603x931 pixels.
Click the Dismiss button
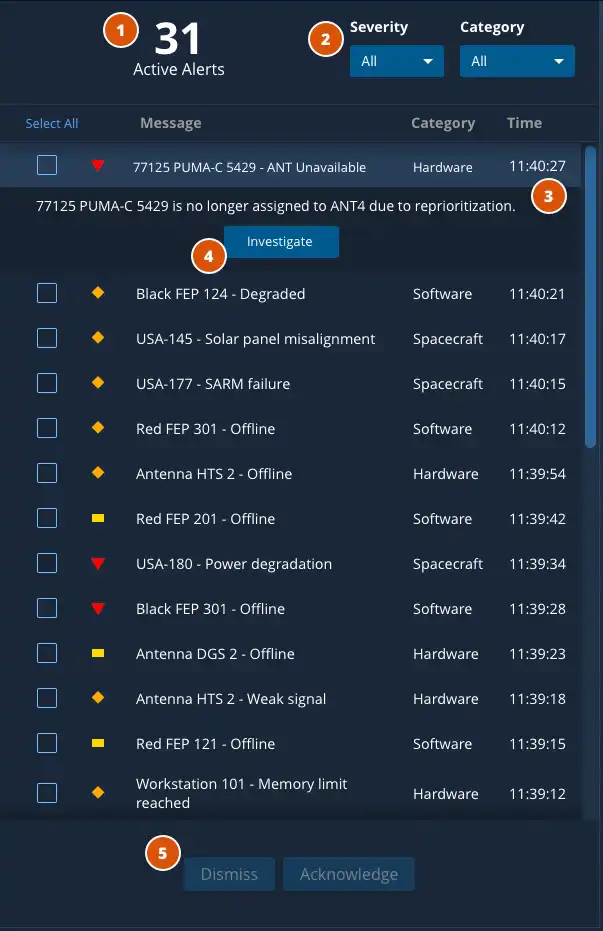click(x=229, y=874)
